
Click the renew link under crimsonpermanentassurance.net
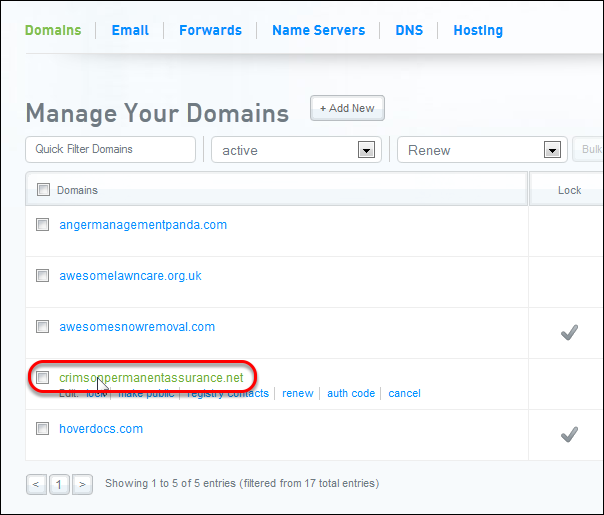point(297,394)
